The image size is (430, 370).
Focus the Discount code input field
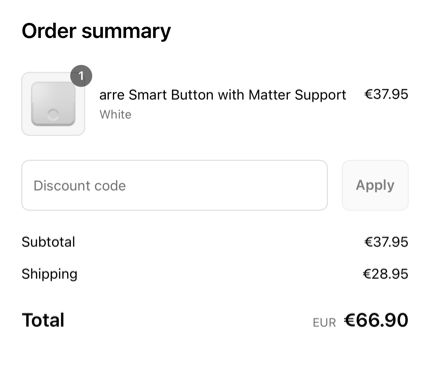coord(174,185)
